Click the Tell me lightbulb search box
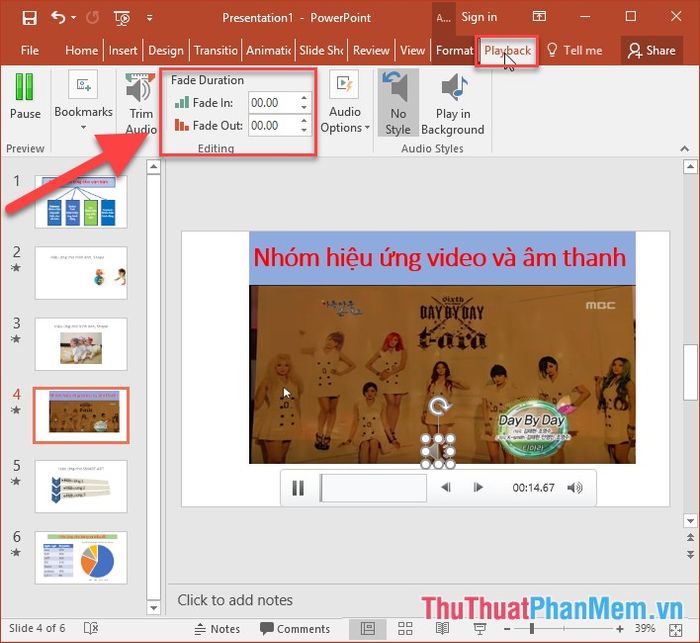Image resolution: width=700 pixels, height=643 pixels. tap(575, 50)
